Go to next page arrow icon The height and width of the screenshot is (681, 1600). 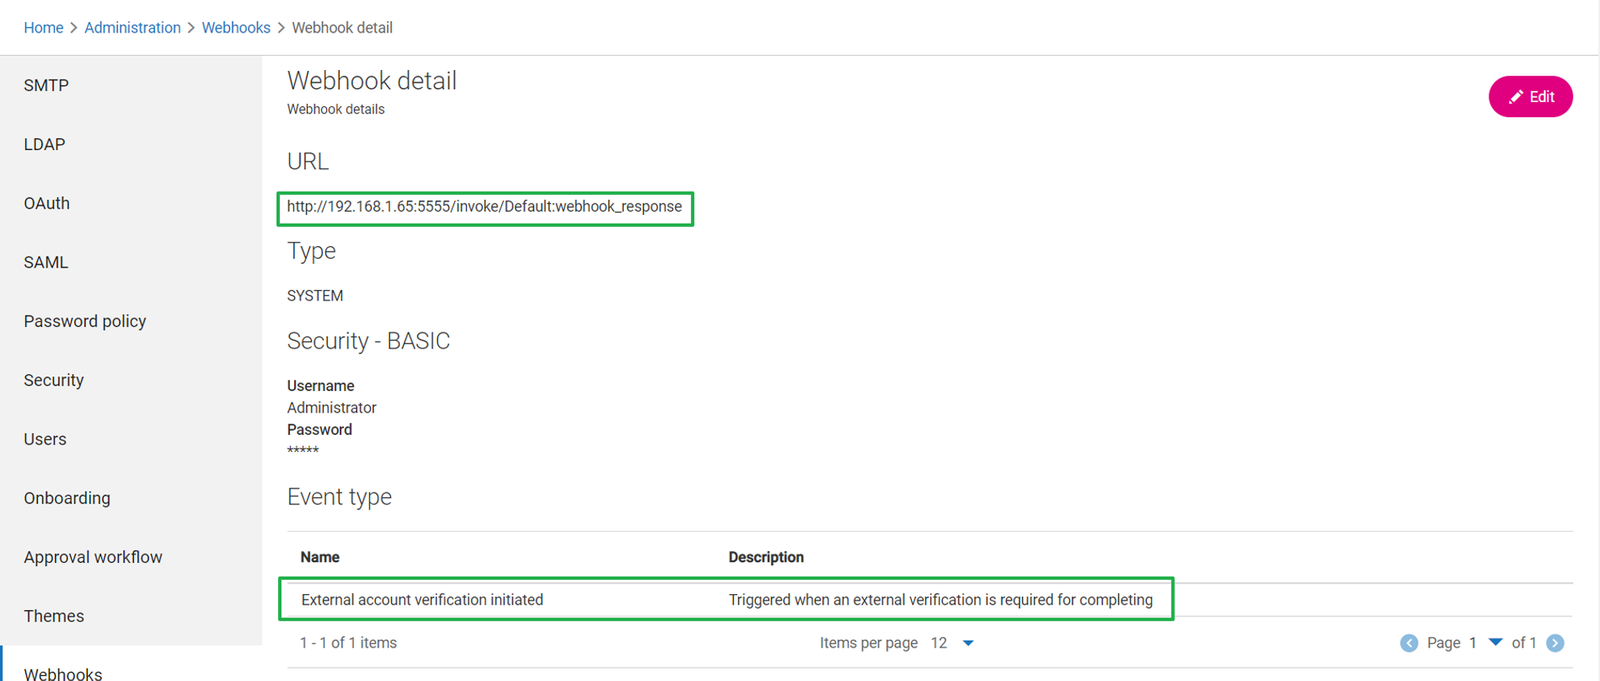[x=1555, y=643]
